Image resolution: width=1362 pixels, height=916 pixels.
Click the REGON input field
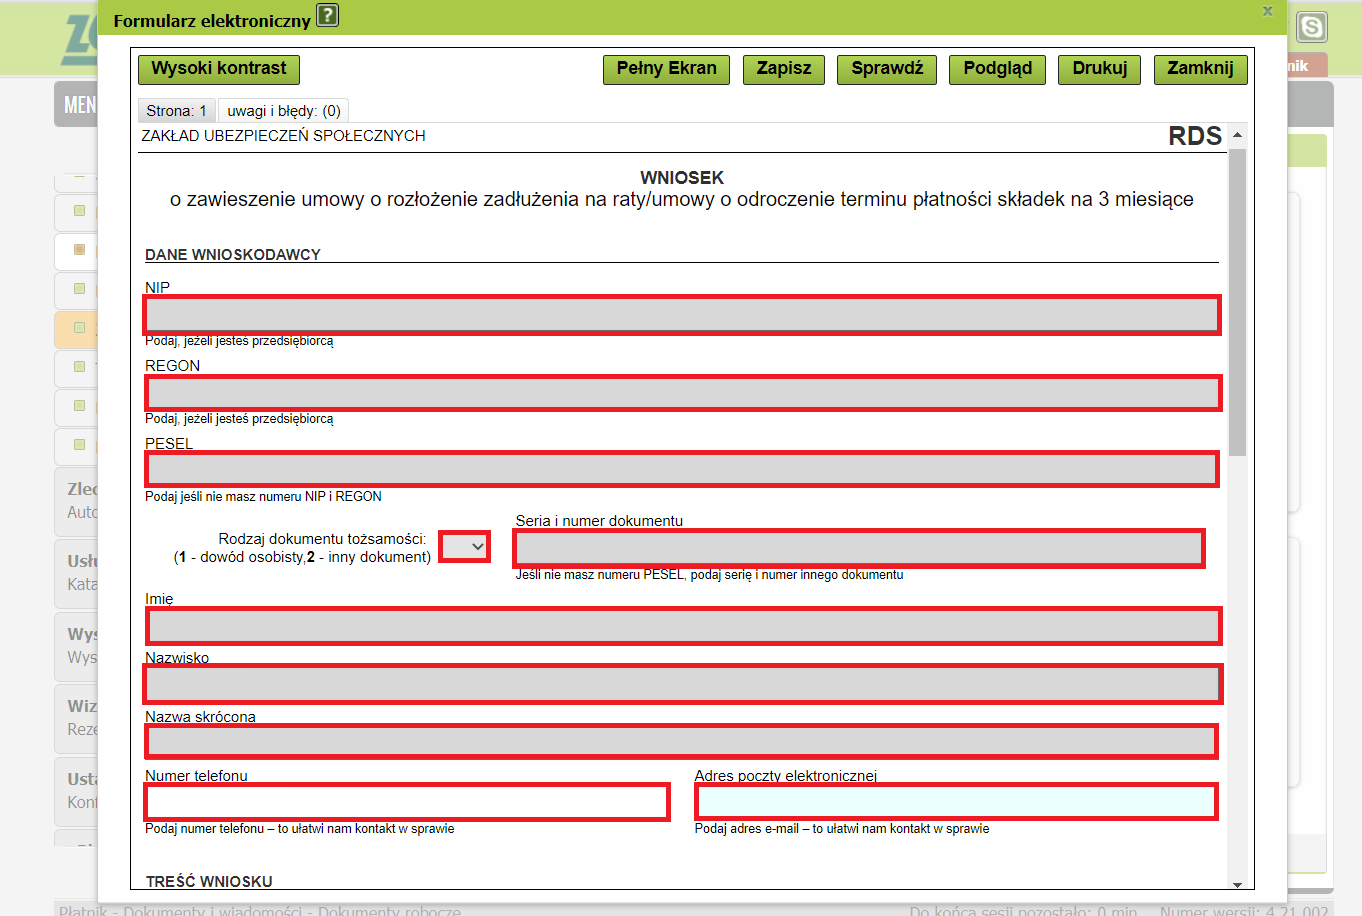point(683,393)
